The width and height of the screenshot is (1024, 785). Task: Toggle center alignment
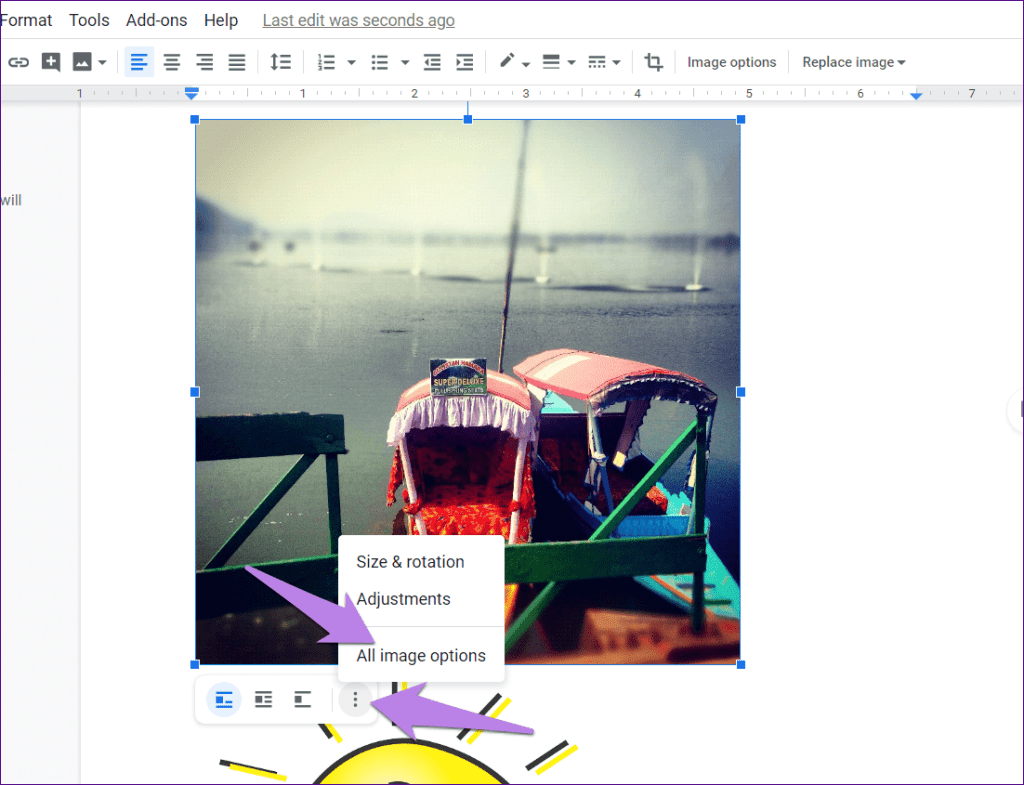(171, 61)
